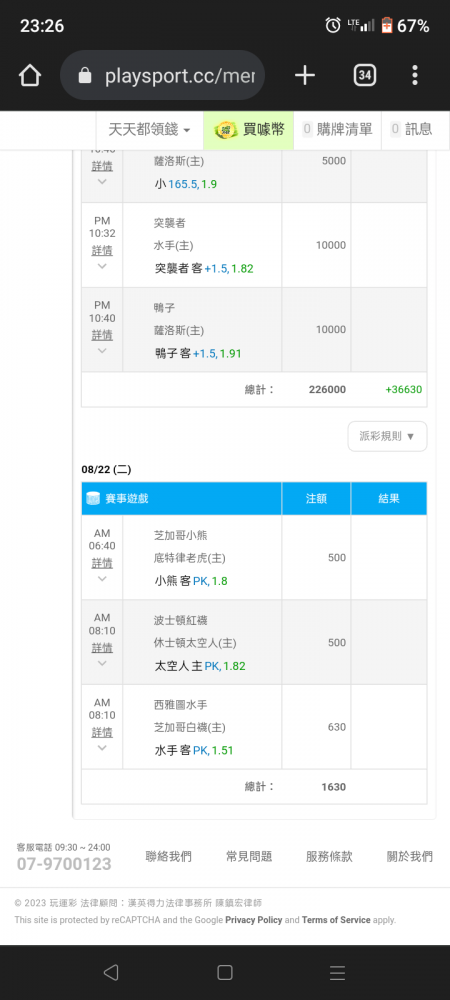Open the 訊息 messages tab
The height and width of the screenshot is (1000, 450).
(411, 130)
